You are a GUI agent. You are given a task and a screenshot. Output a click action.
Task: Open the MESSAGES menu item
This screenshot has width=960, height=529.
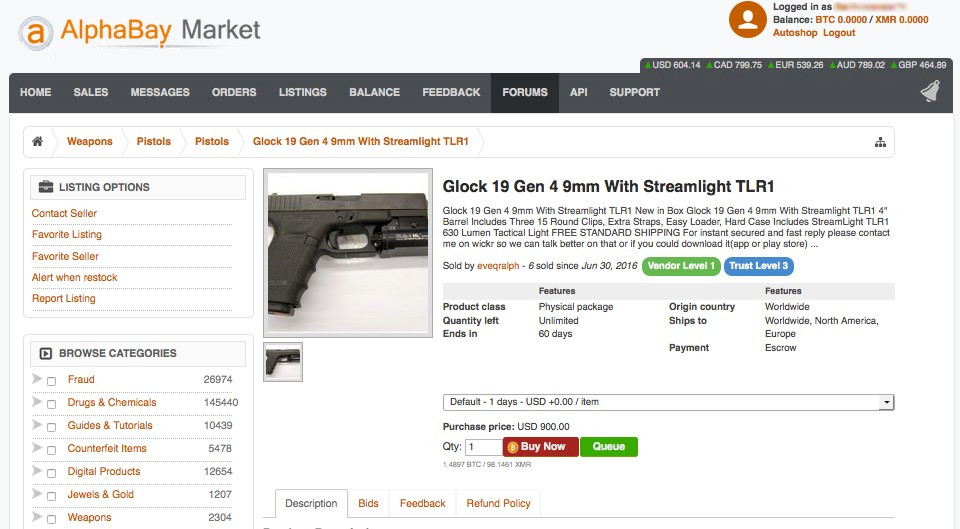click(x=160, y=92)
